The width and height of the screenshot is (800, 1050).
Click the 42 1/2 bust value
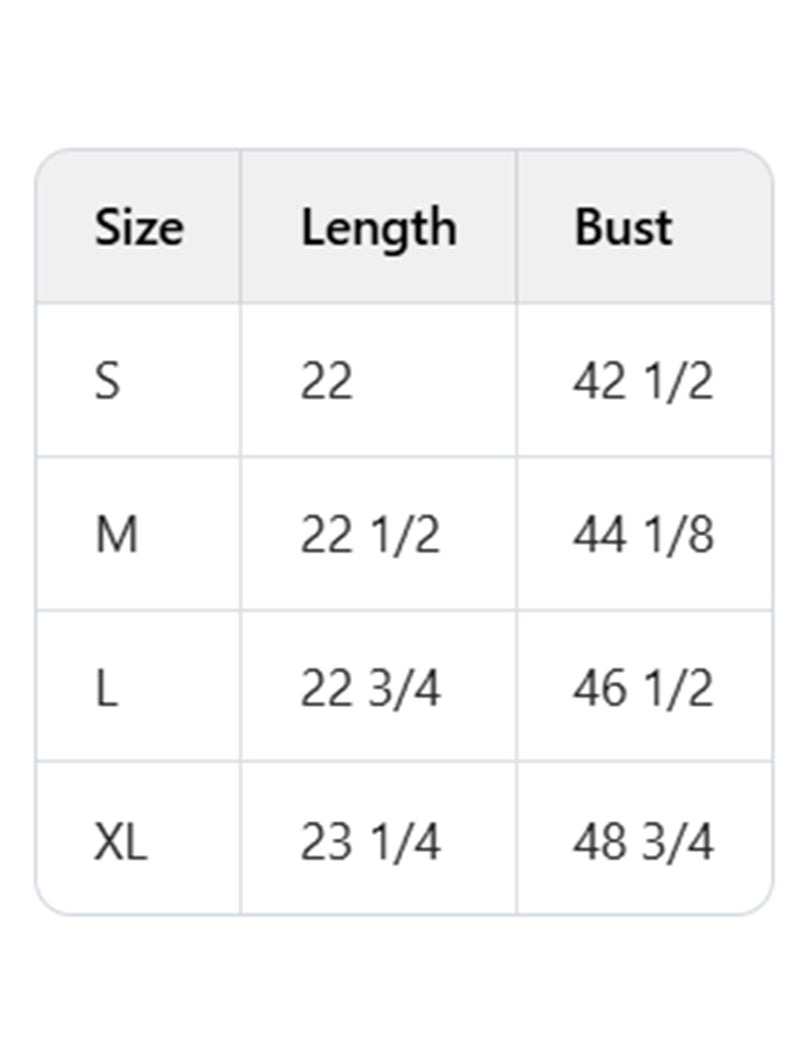[x=643, y=381]
